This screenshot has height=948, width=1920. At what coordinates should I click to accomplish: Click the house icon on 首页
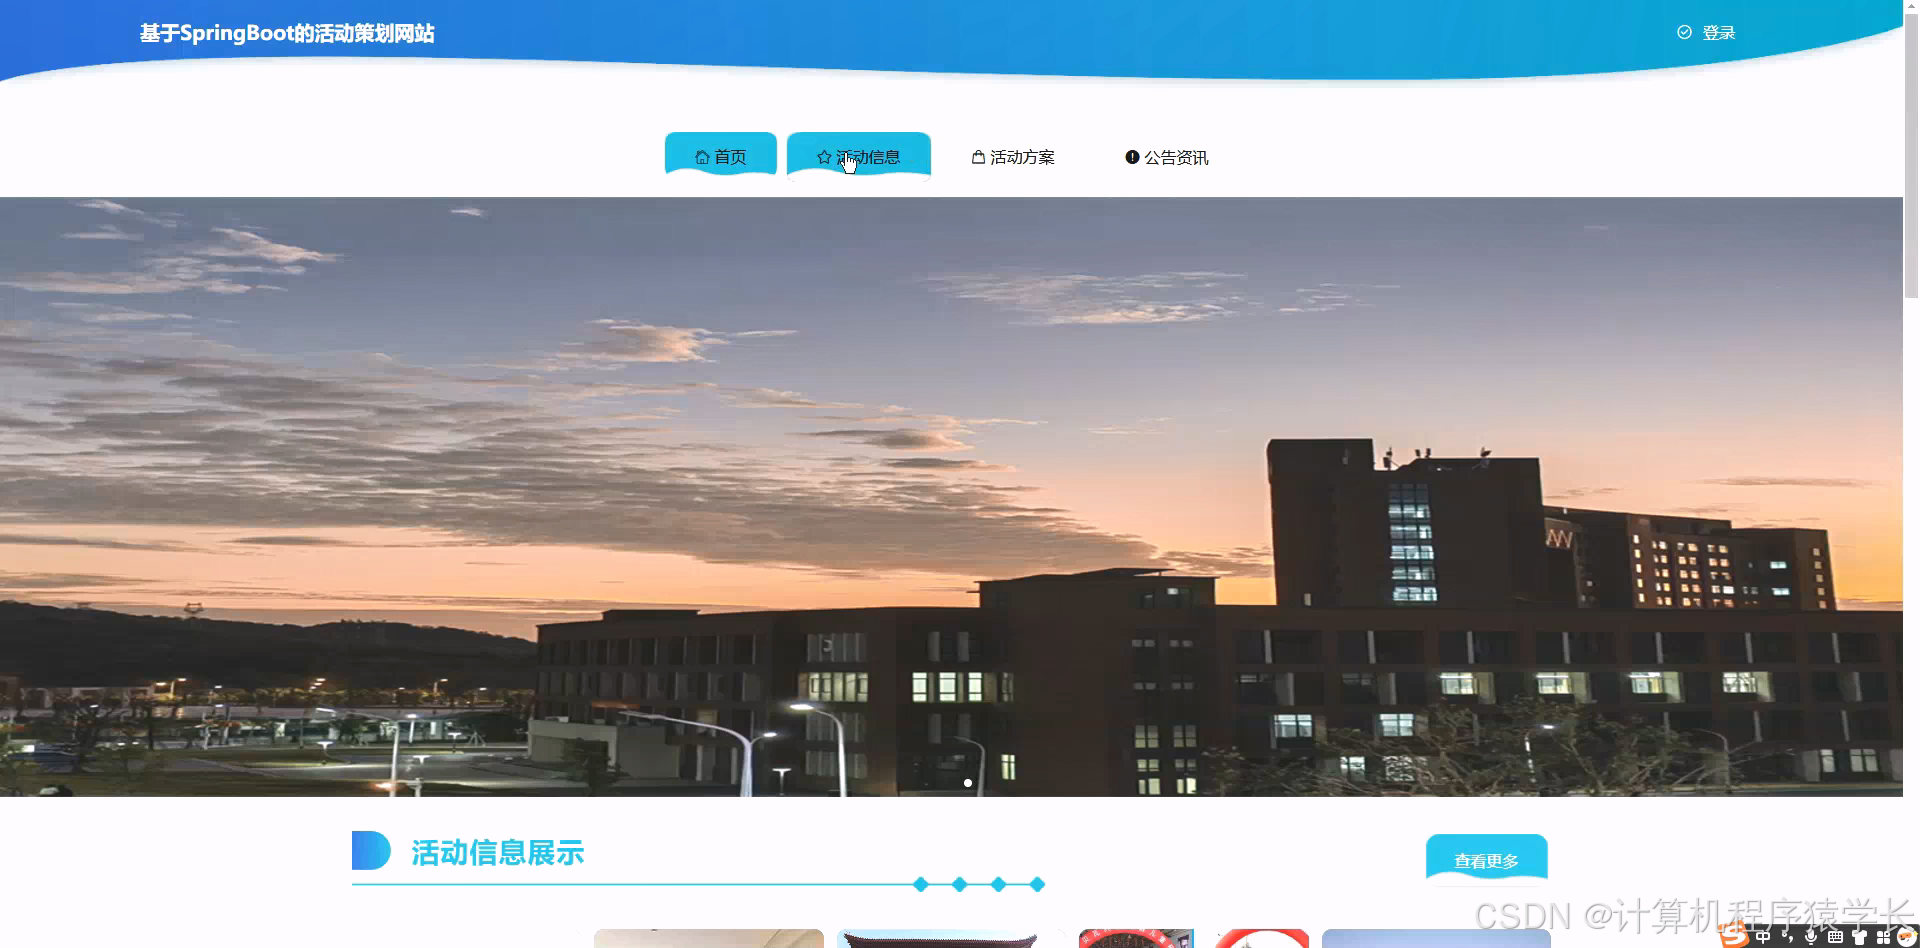702,157
